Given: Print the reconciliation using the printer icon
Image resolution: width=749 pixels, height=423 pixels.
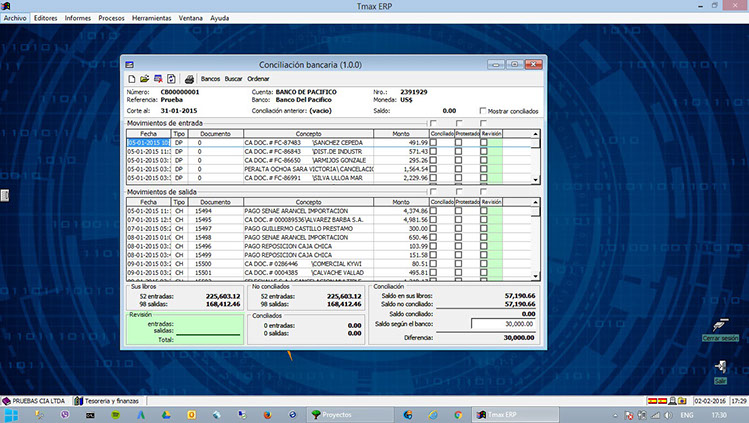Looking at the screenshot, I should coord(188,78).
